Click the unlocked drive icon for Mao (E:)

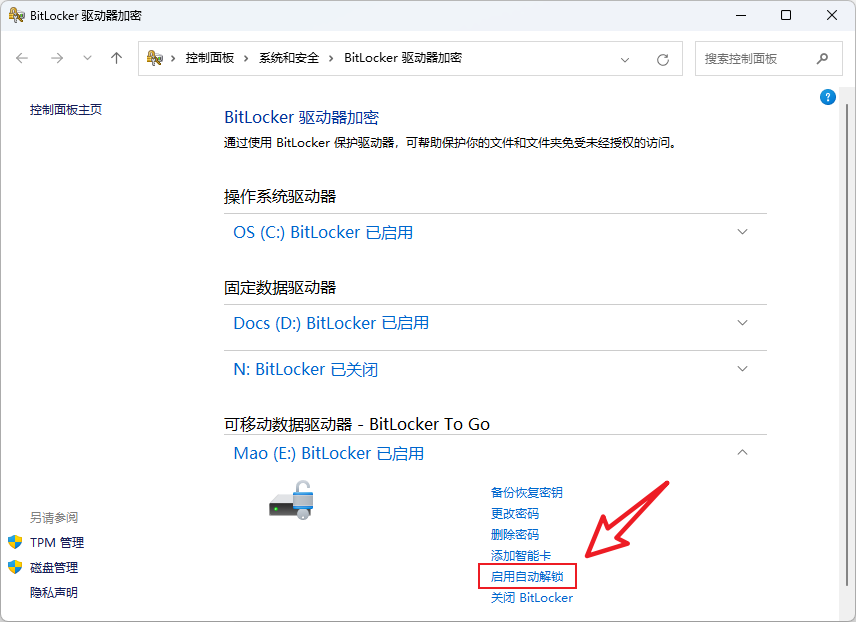tap(292, 499)
